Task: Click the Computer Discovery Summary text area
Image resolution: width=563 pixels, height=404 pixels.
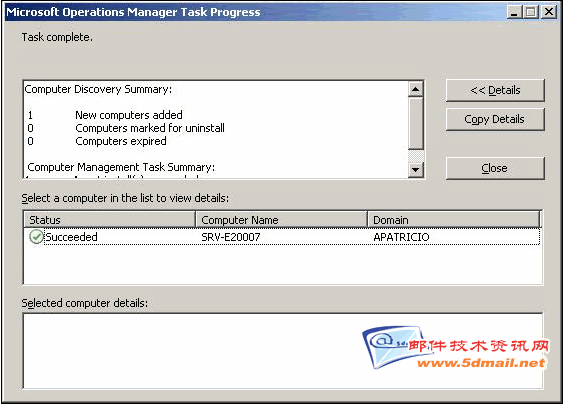Action: 216,129
